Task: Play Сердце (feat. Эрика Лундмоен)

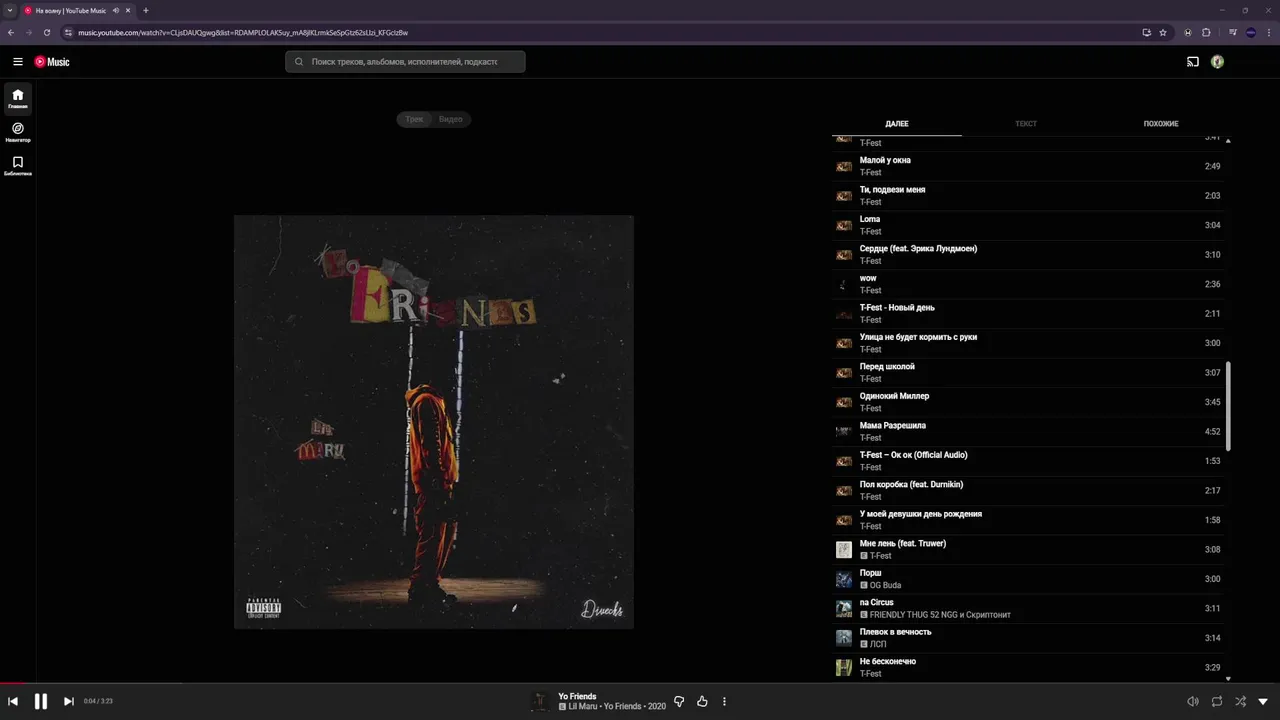Action: tap(1029, 255)
